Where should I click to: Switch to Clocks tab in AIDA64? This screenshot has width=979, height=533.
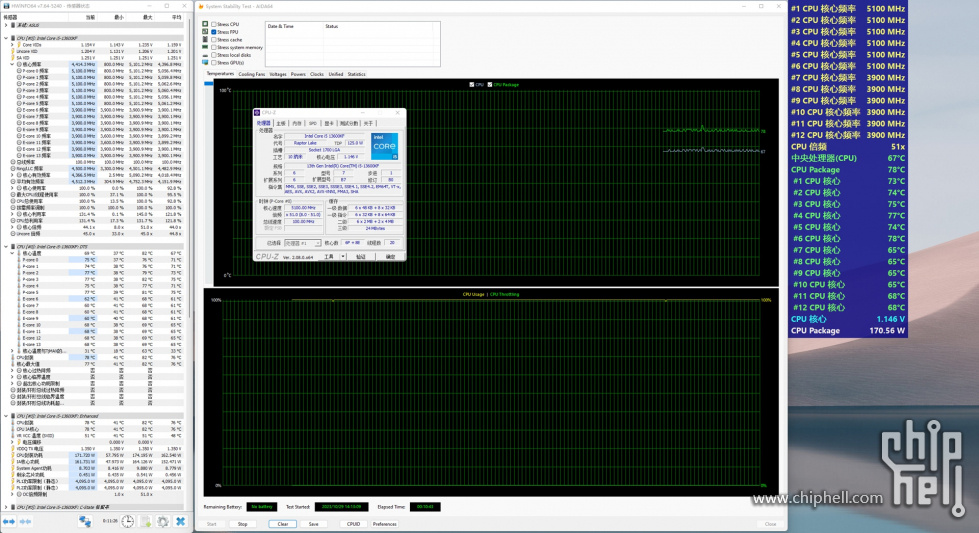click(x=317, y=74)
